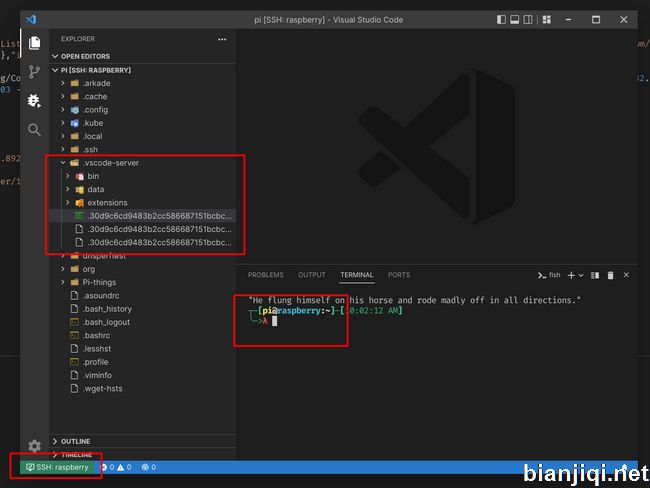The height and width of the screenshot is (488, 650).
Task: Expand the .cache folder
Action: pos(143,97)
